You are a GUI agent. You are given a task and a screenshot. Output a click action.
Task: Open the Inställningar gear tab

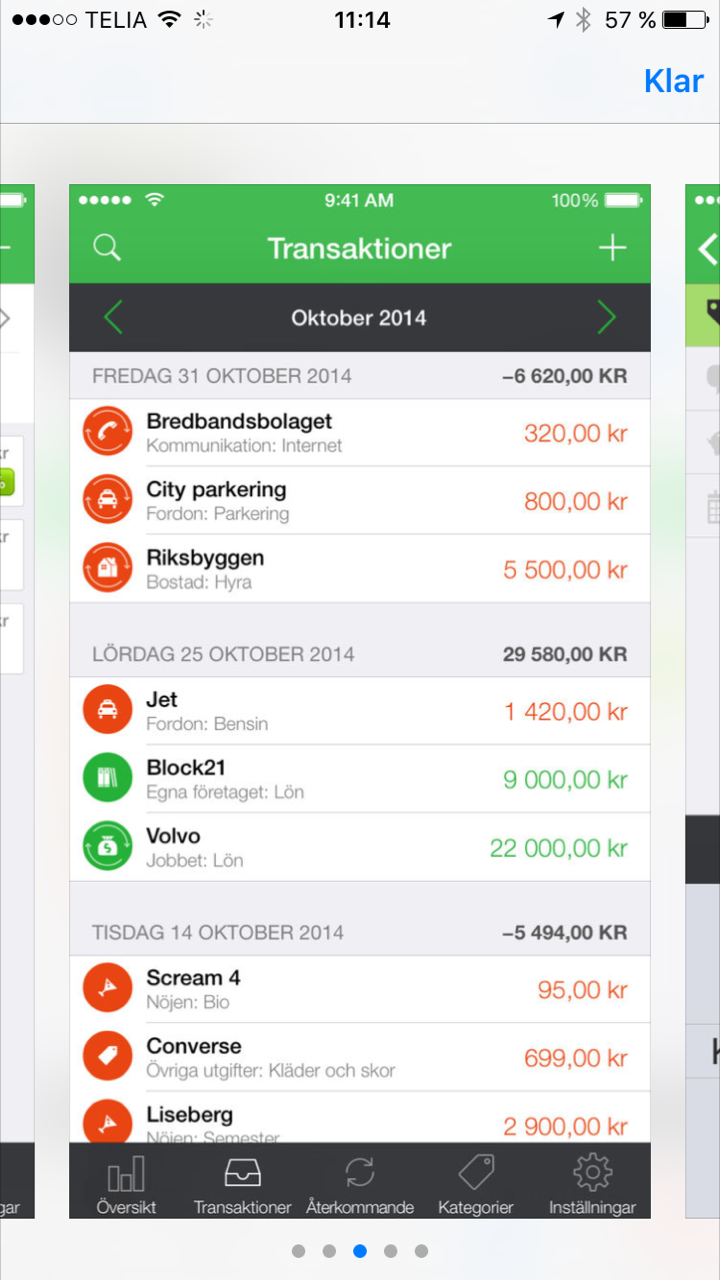pyautogui.click(x=592, y=1184)
